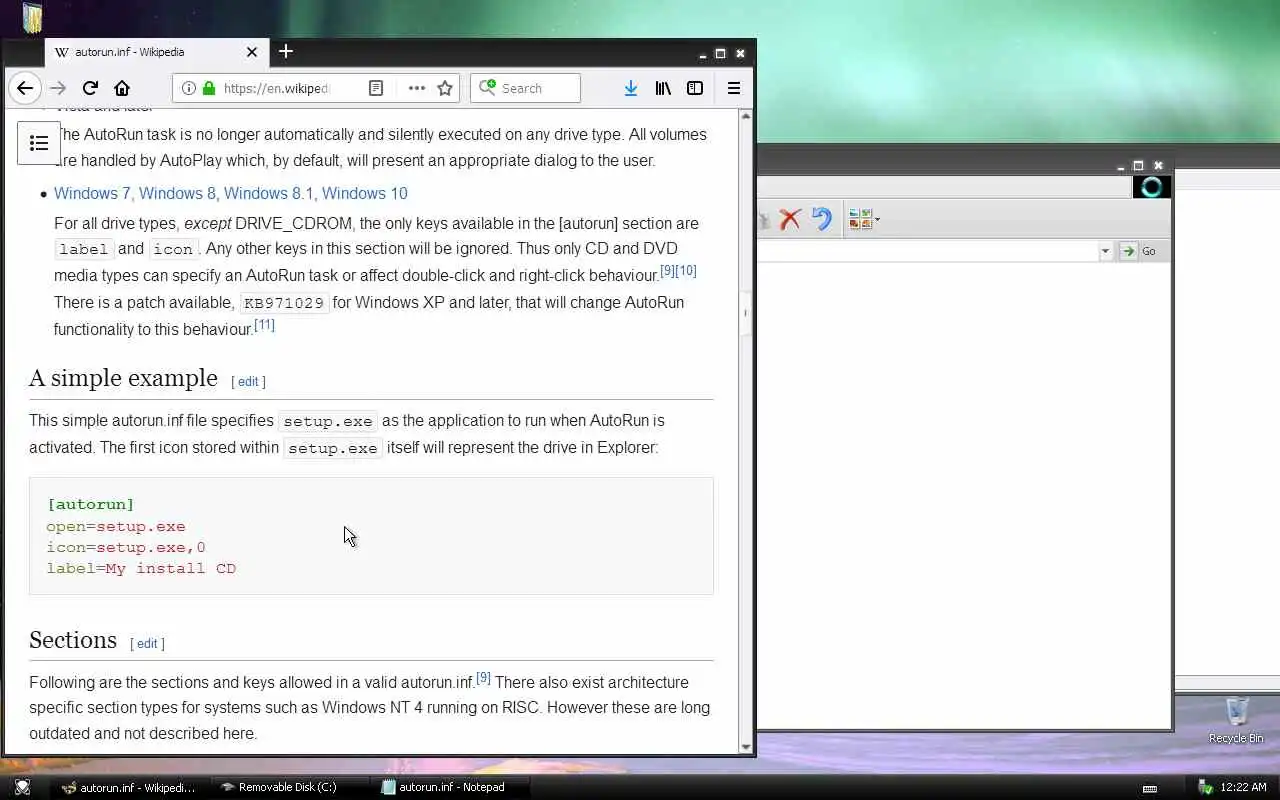Go back to the previous page in Firefox

pos(25,88)
